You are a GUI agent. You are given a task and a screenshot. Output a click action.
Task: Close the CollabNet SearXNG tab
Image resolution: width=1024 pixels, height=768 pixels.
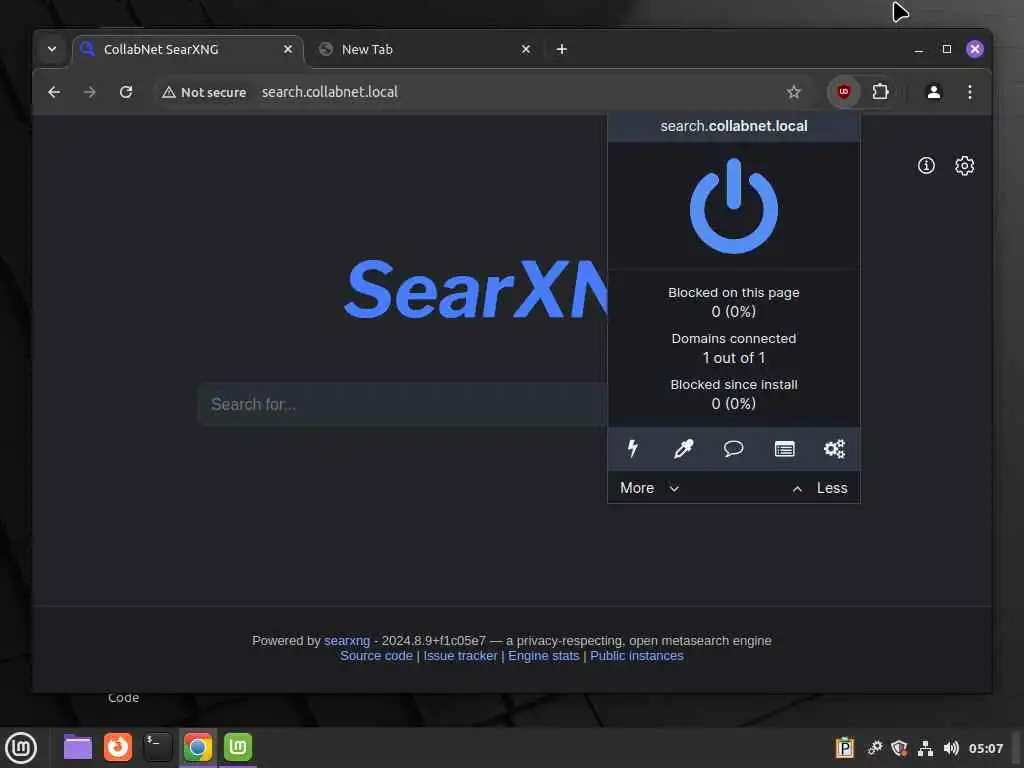(x=287, y=50)
